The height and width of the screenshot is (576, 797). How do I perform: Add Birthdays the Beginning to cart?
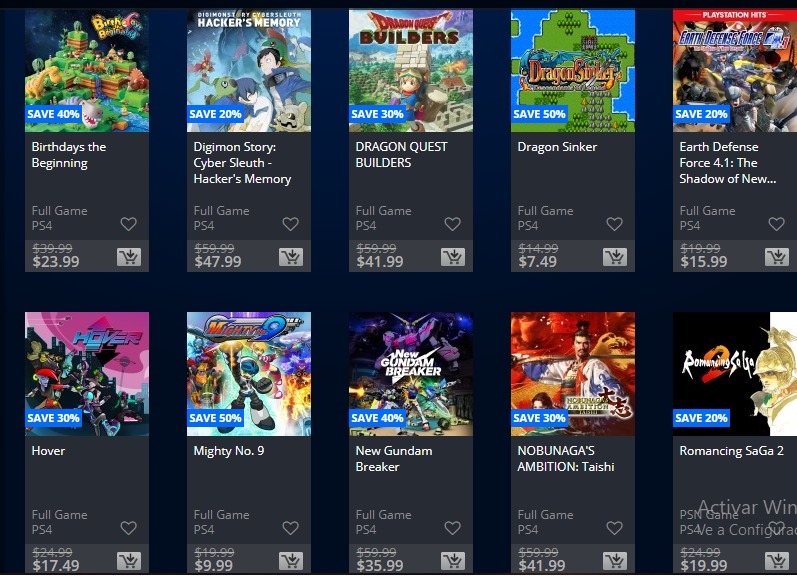click(x=129, y=257)
